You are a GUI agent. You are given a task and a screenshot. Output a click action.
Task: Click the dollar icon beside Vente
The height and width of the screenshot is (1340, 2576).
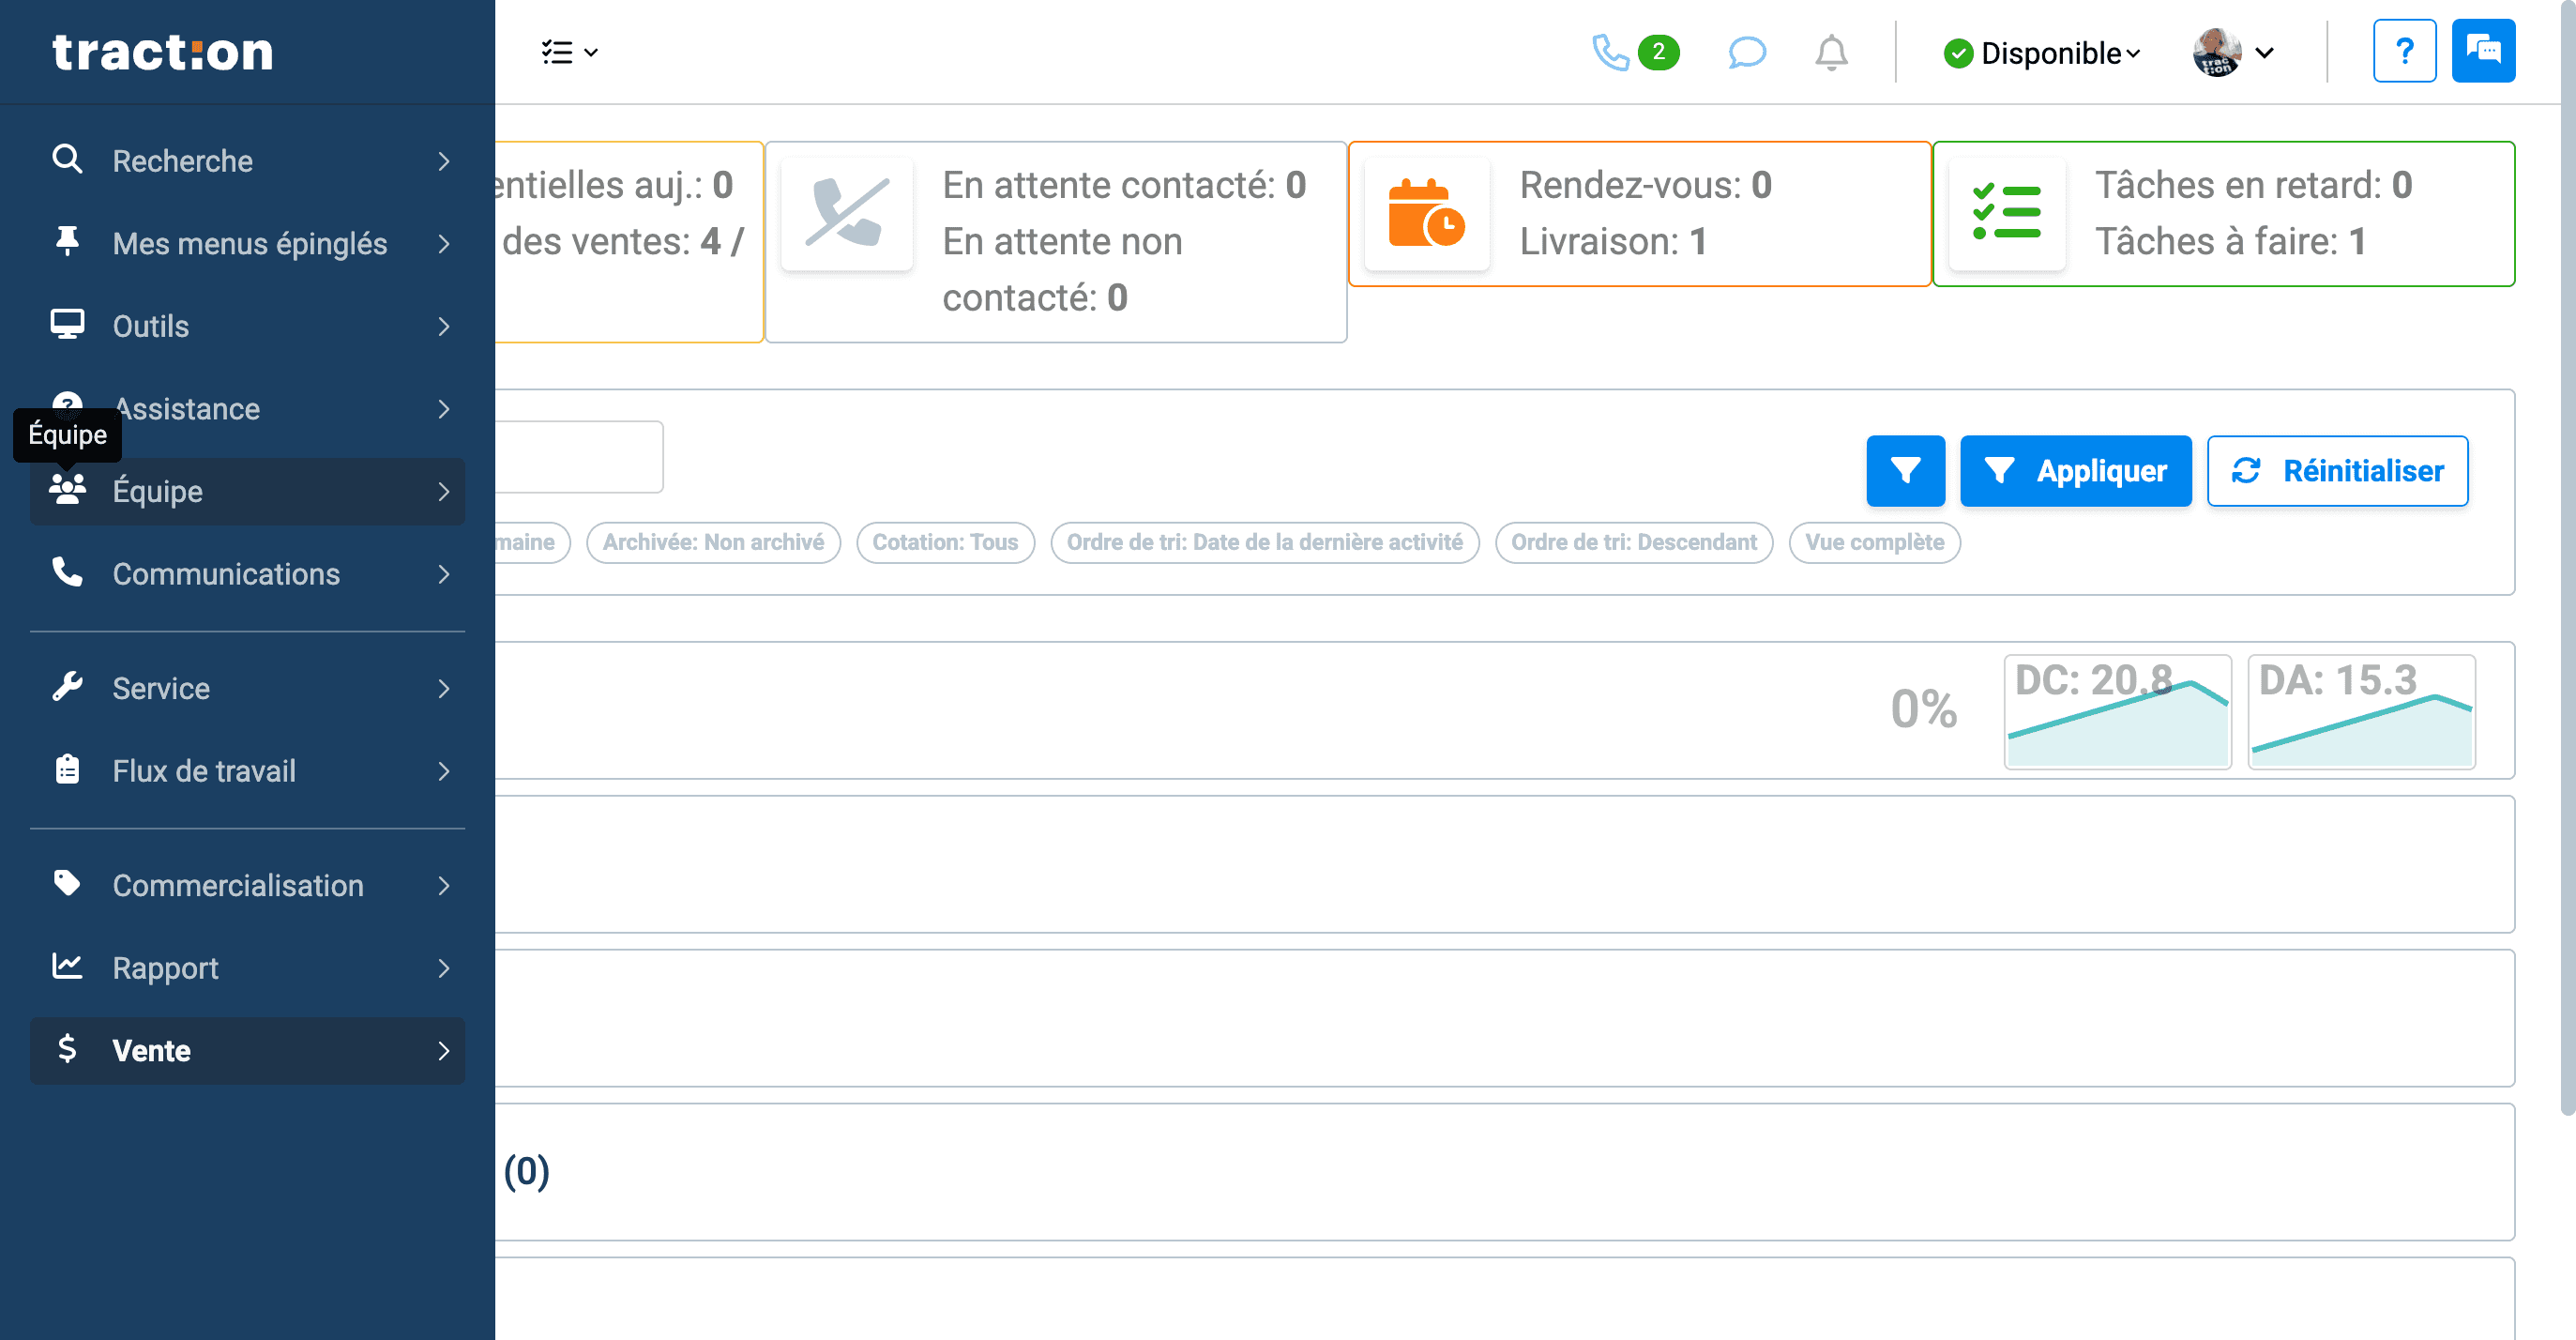pos(67,1049)
